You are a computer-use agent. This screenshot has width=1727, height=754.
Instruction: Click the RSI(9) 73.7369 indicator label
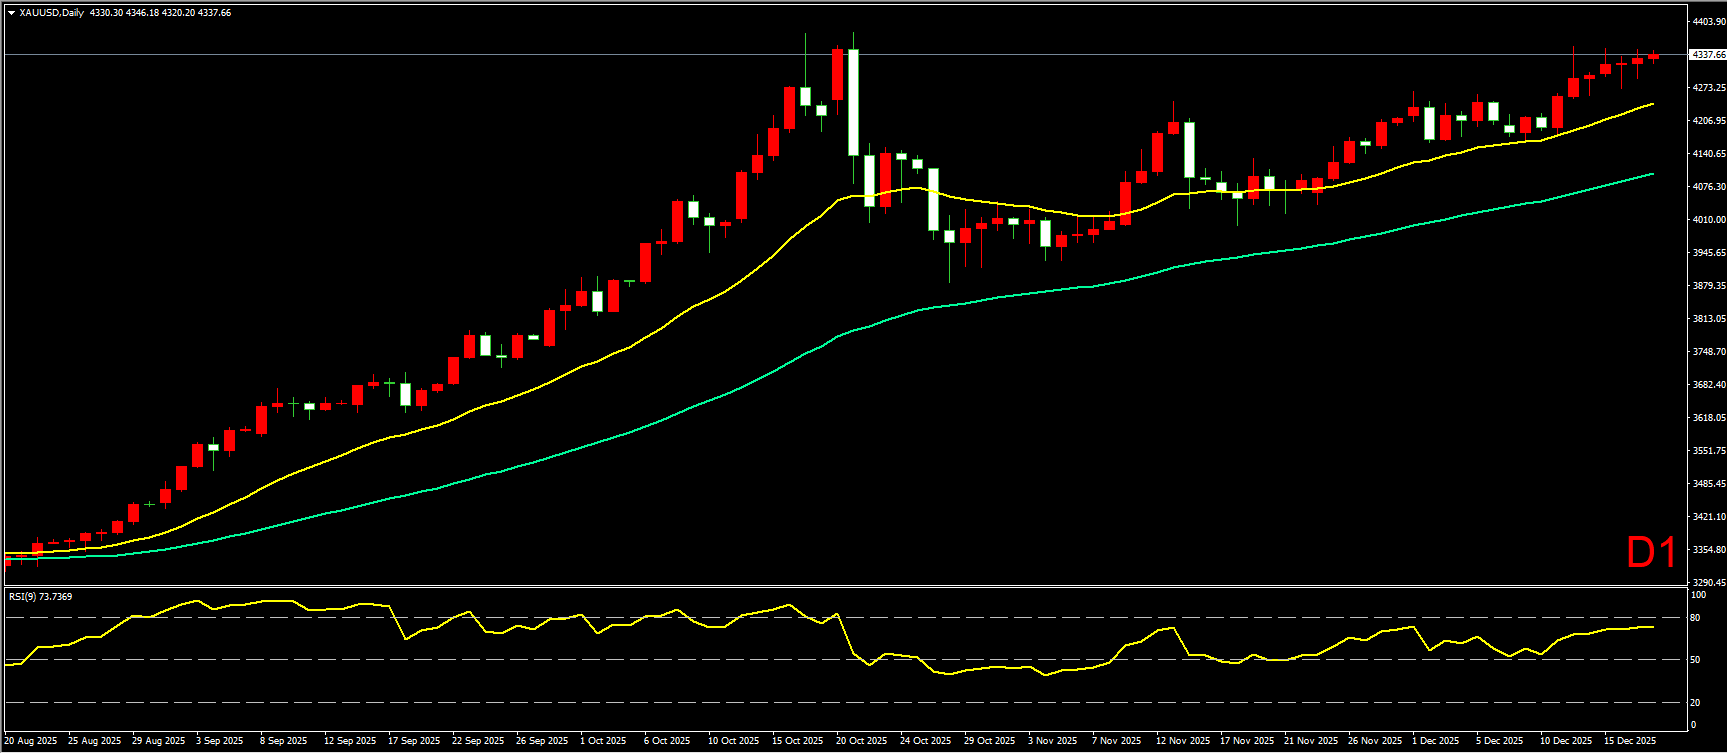click(40, 597)
